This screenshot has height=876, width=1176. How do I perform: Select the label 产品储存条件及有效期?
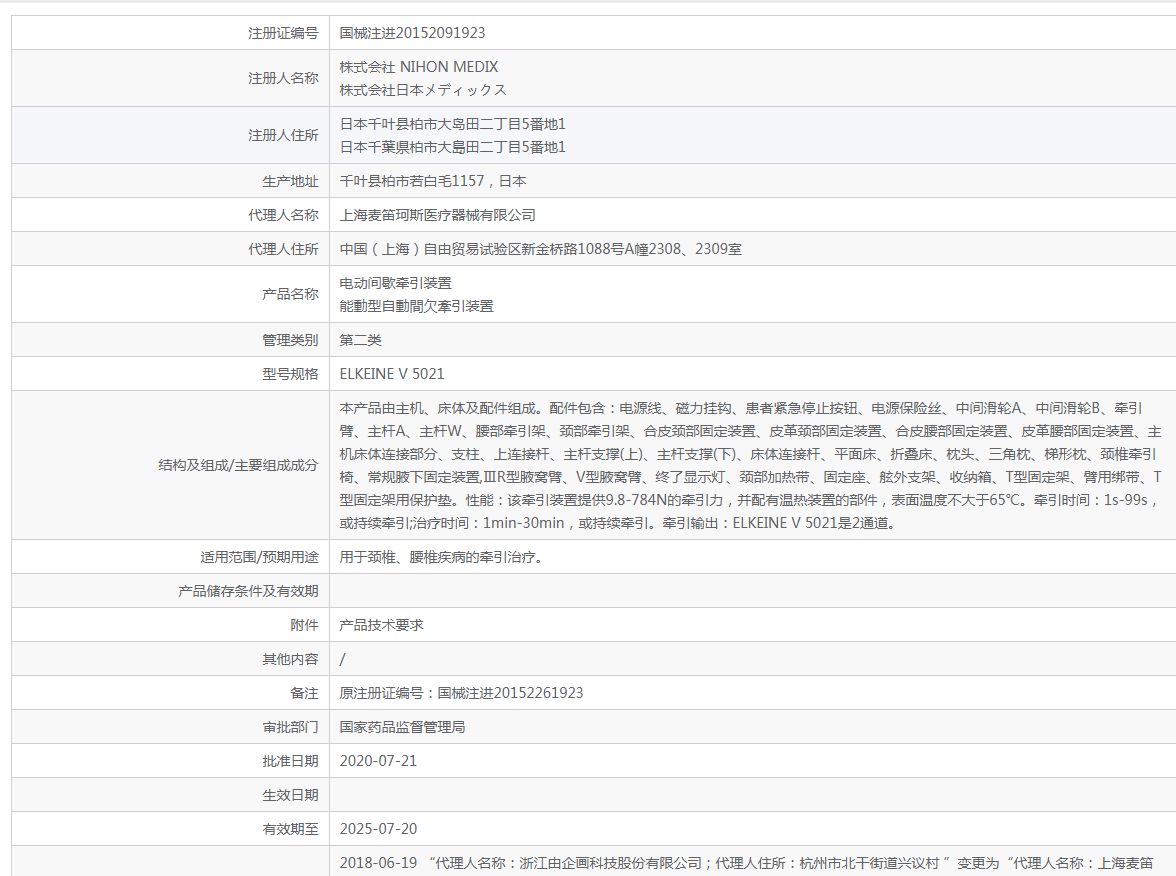click(248, 591)
